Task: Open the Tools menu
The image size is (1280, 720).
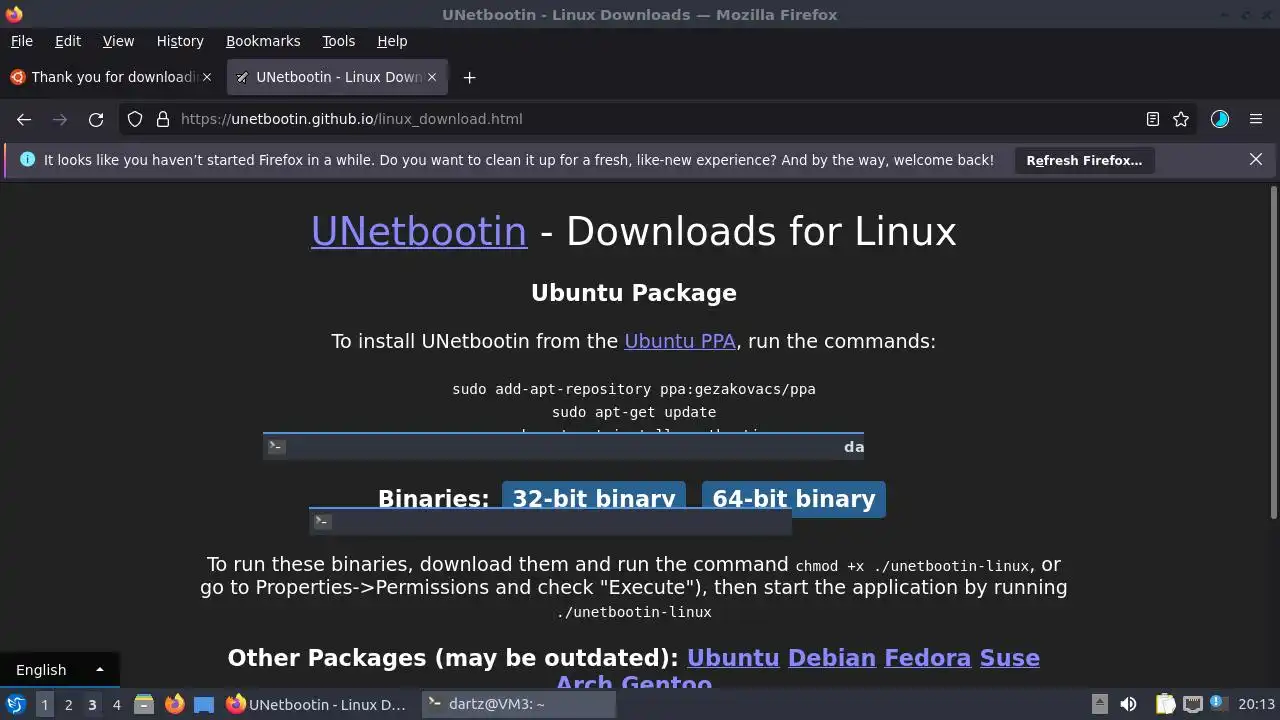Action: pyautogui.click(x=339, y=41)
